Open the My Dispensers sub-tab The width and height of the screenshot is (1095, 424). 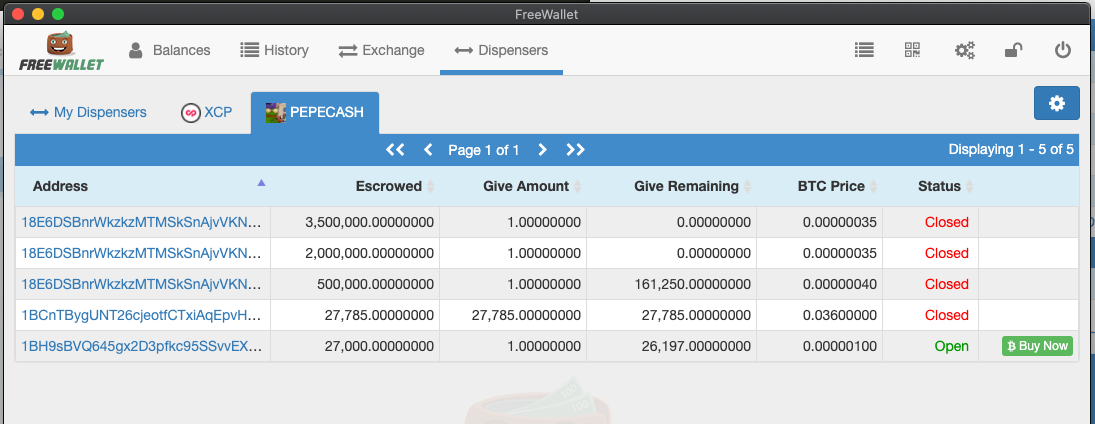(x=89, y=112)
